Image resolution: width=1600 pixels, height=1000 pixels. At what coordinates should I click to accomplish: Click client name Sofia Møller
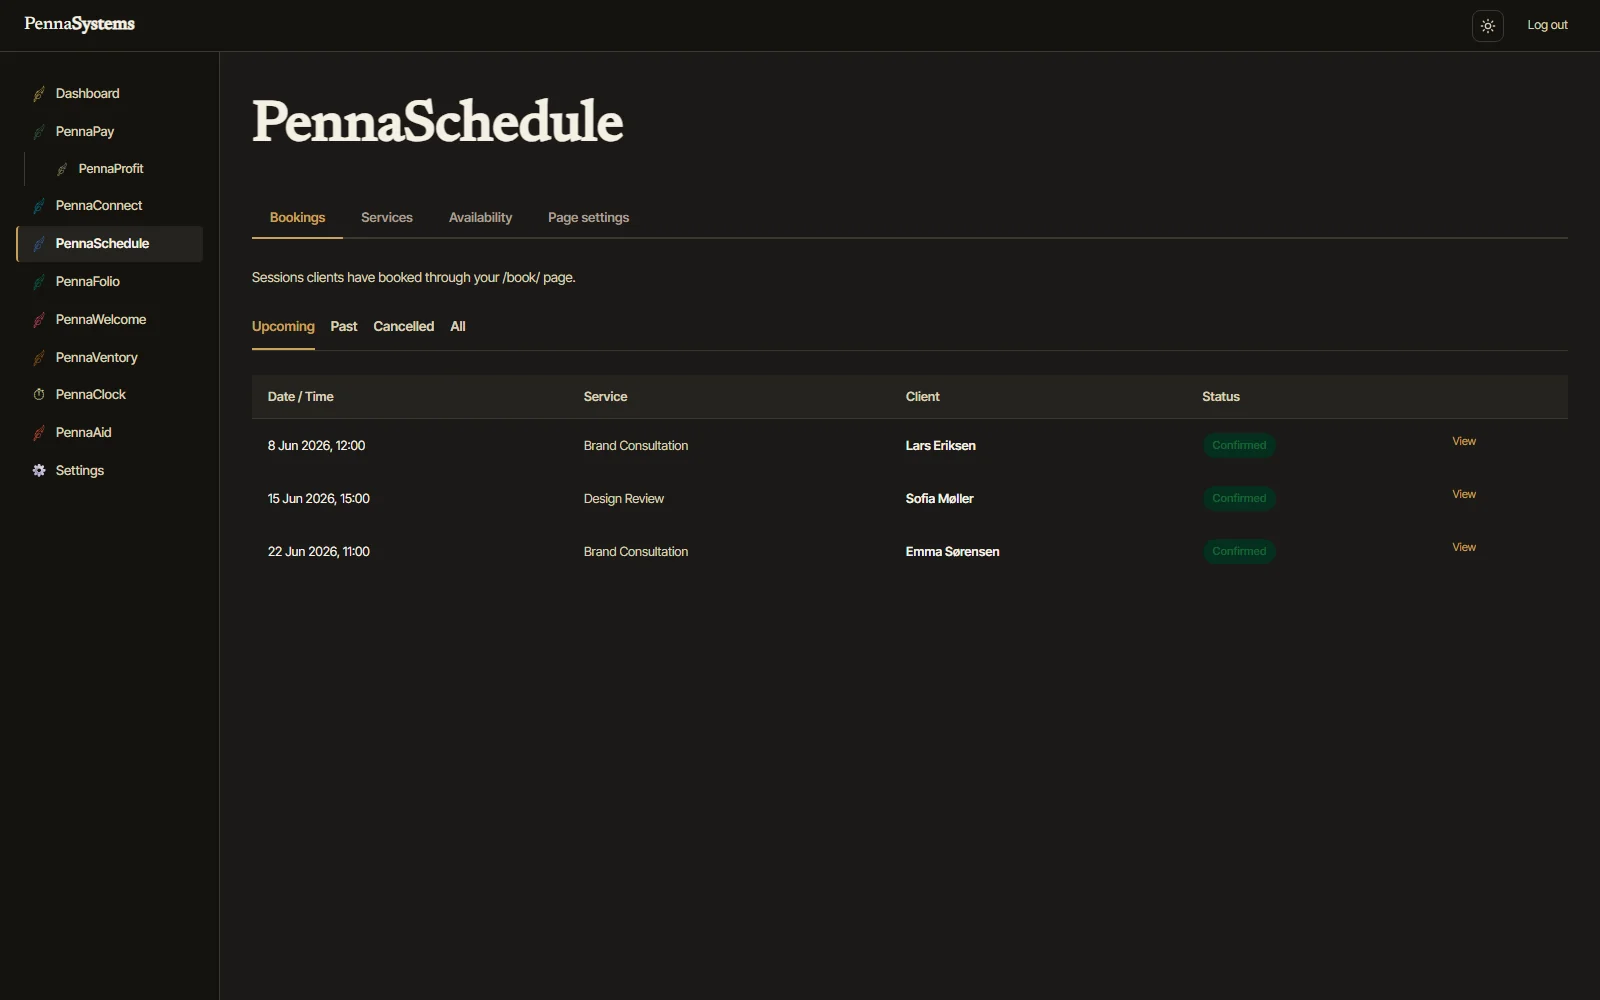[939, 499]
